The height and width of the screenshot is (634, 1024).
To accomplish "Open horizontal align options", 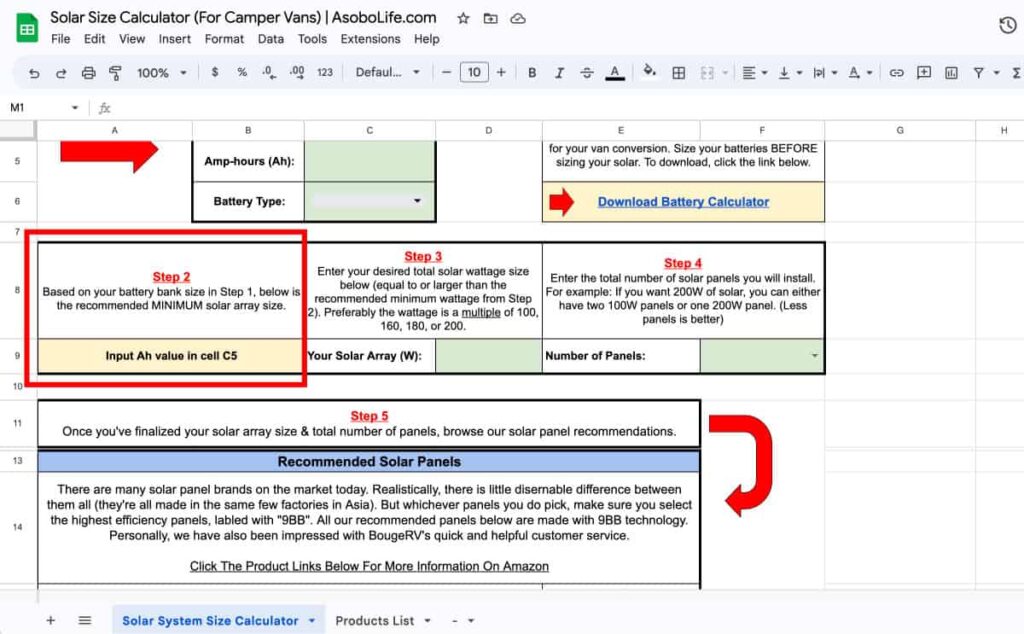I will click(754, 73).
